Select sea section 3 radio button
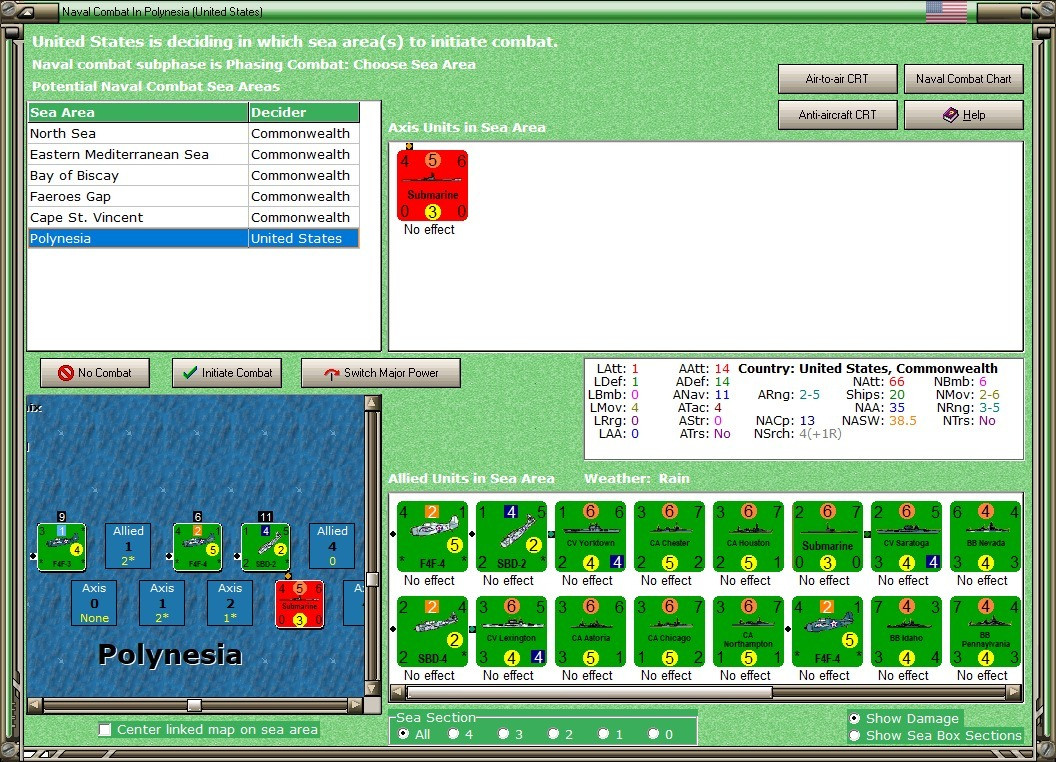Image resolution: width=1056 pixels, height=762 pixels. (x=503, y=734)
